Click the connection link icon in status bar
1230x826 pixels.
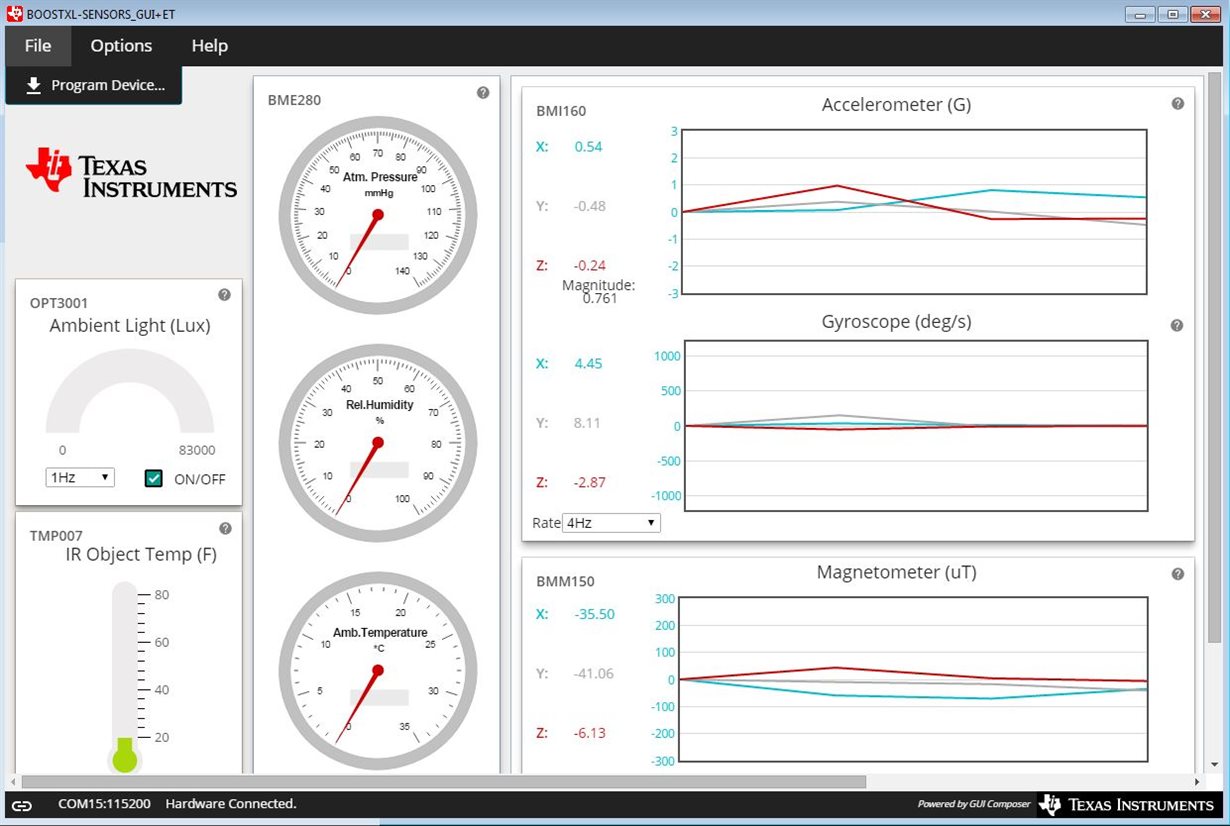click(x=22, y=804)
